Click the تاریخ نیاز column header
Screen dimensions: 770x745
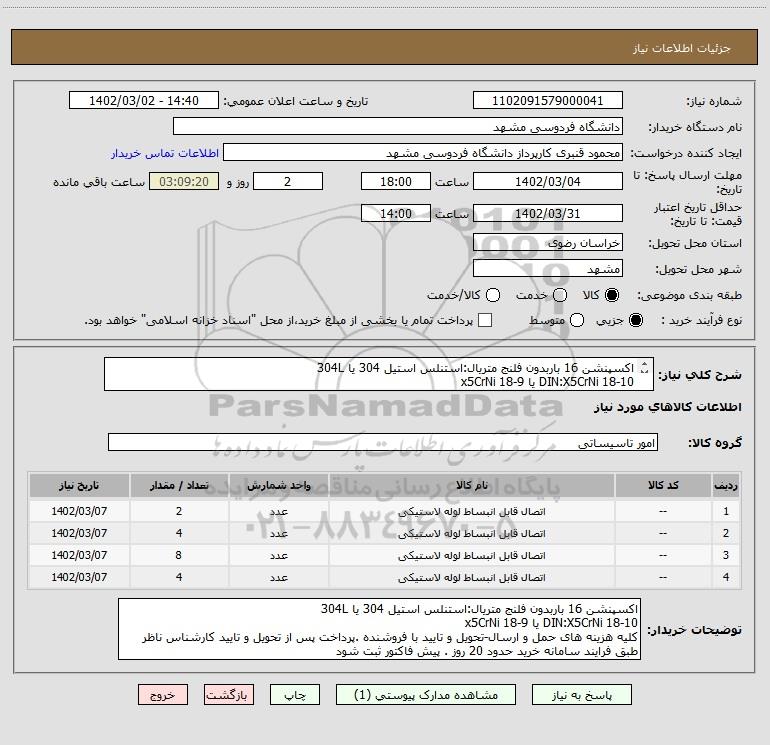tap(79, 485)
